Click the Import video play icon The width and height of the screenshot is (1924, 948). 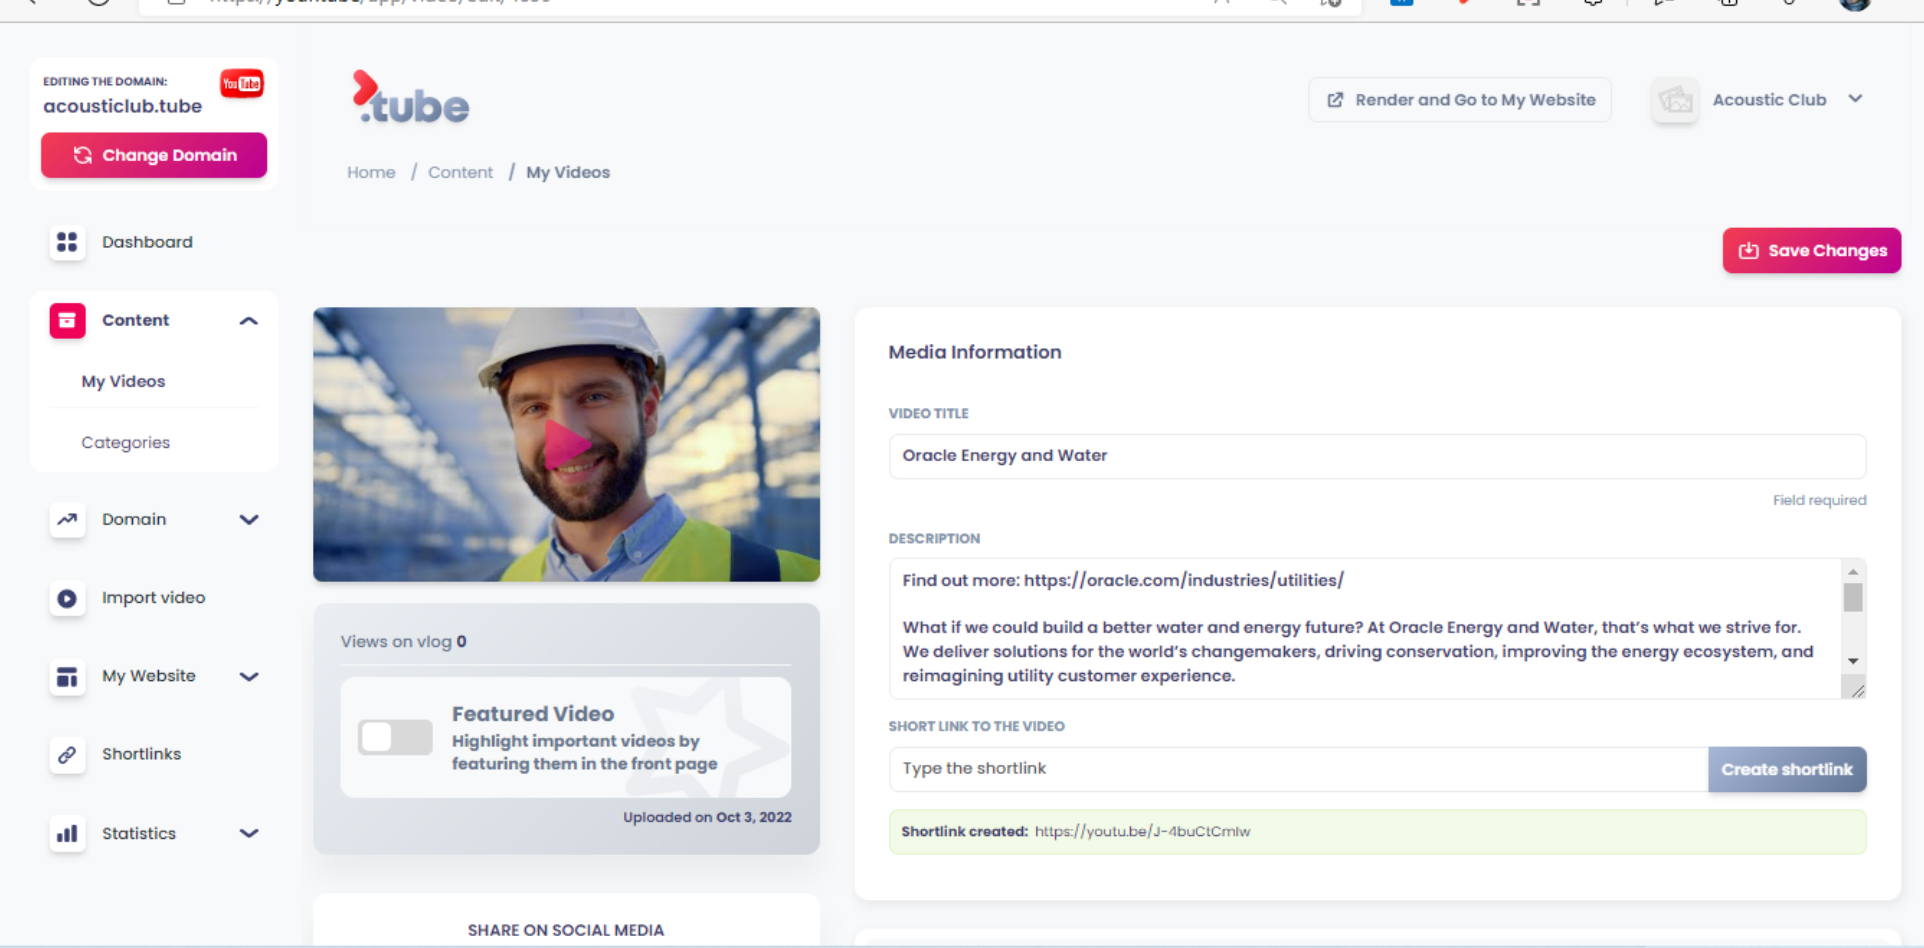coord(67,598)
